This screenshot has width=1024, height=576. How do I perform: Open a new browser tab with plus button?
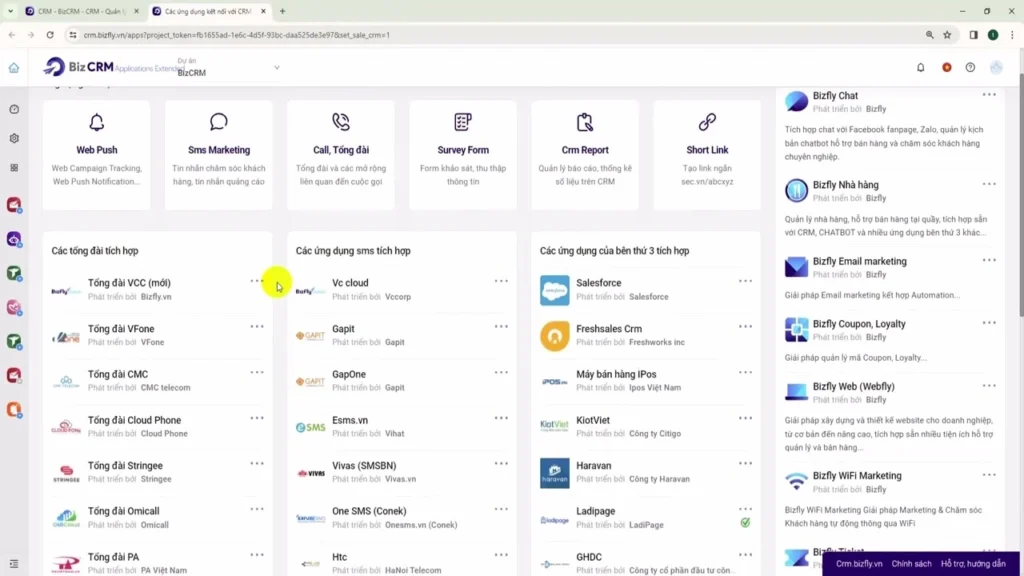[x=283, y=11]
